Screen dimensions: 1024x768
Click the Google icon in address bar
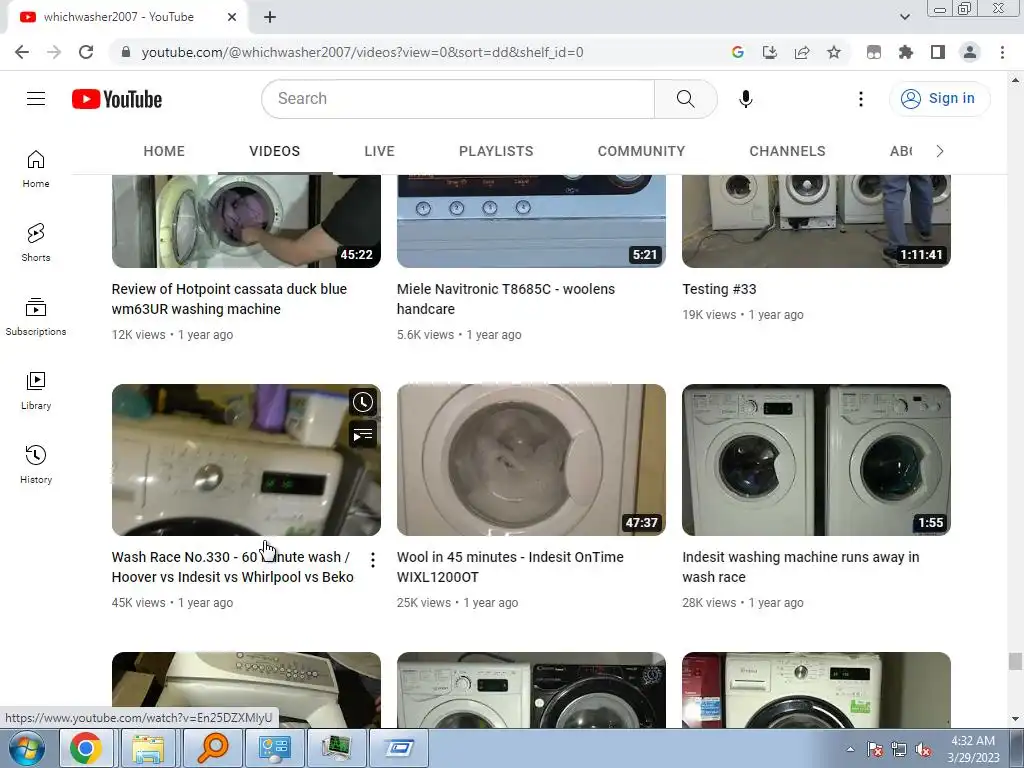738,52
